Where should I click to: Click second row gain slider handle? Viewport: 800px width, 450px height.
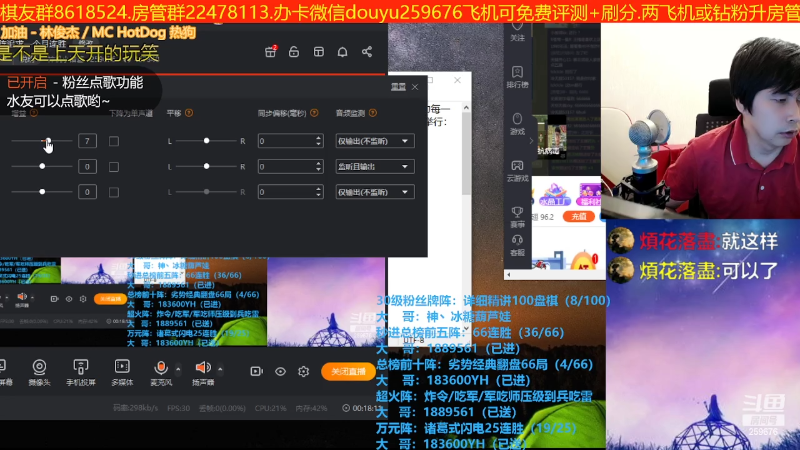coord(42,166)
